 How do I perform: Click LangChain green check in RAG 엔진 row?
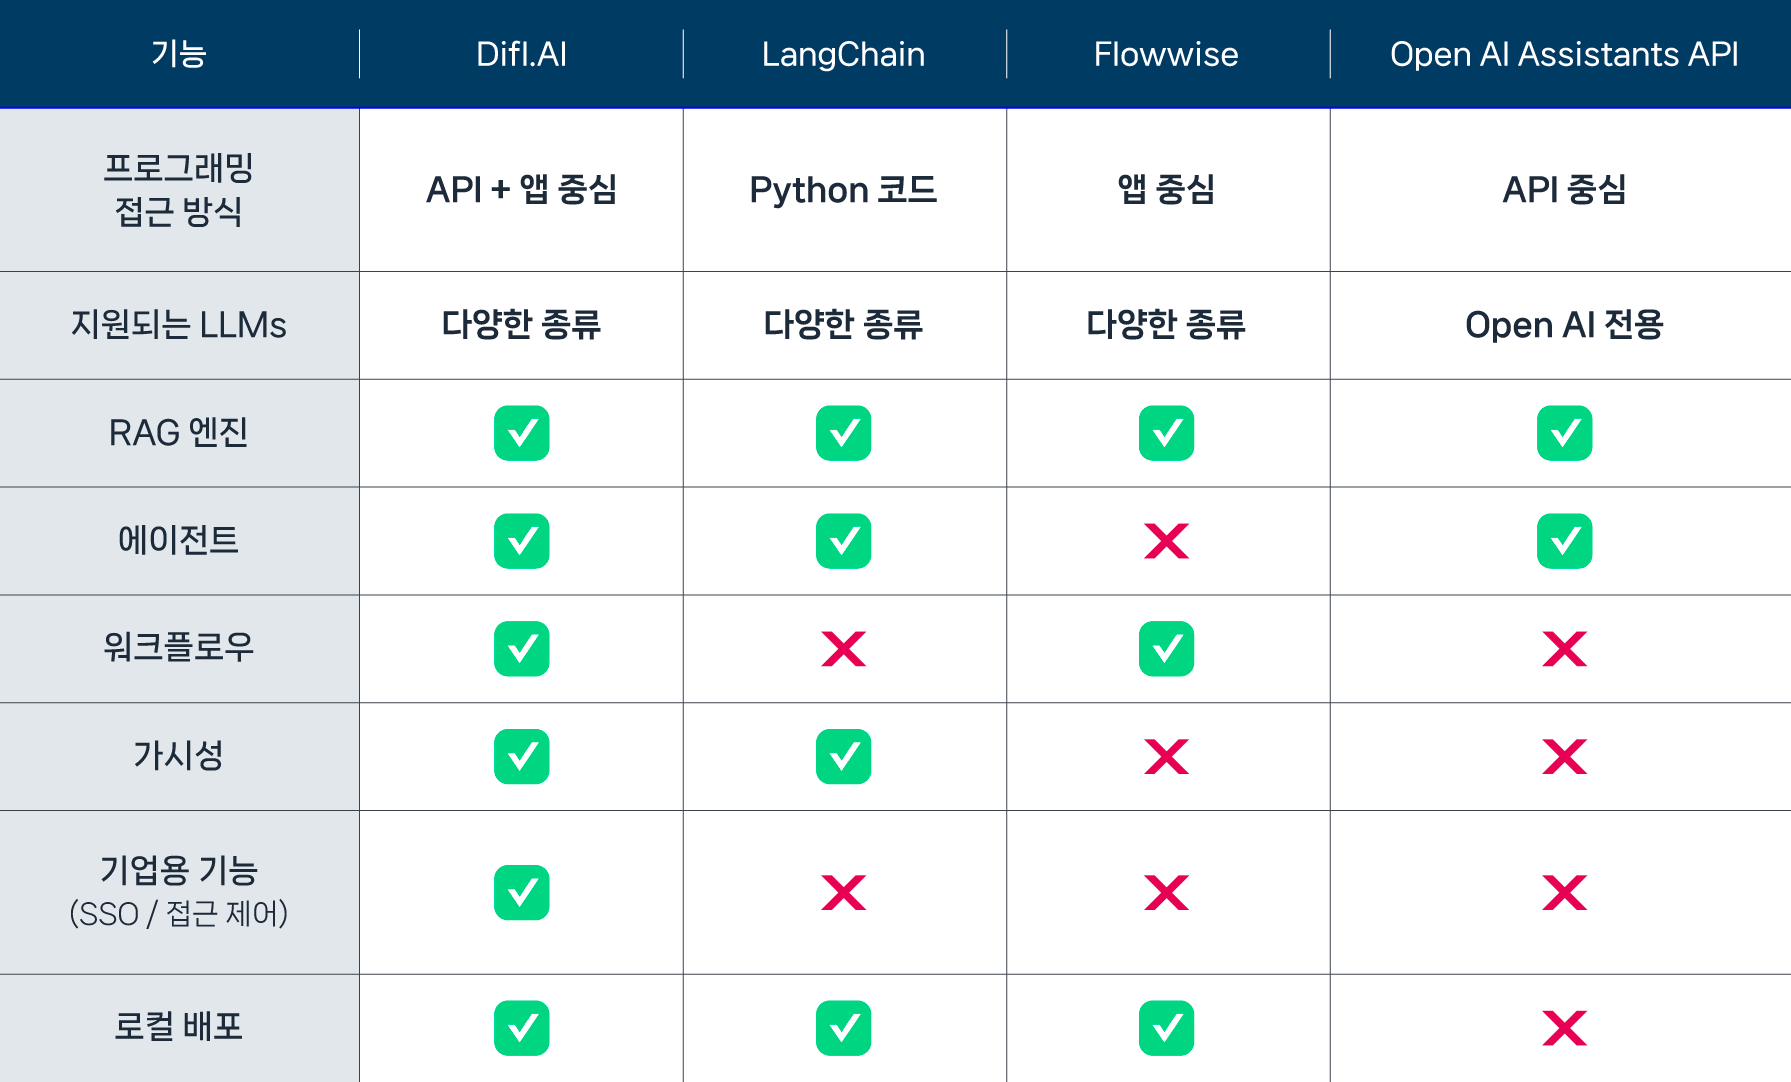(843, 433)
